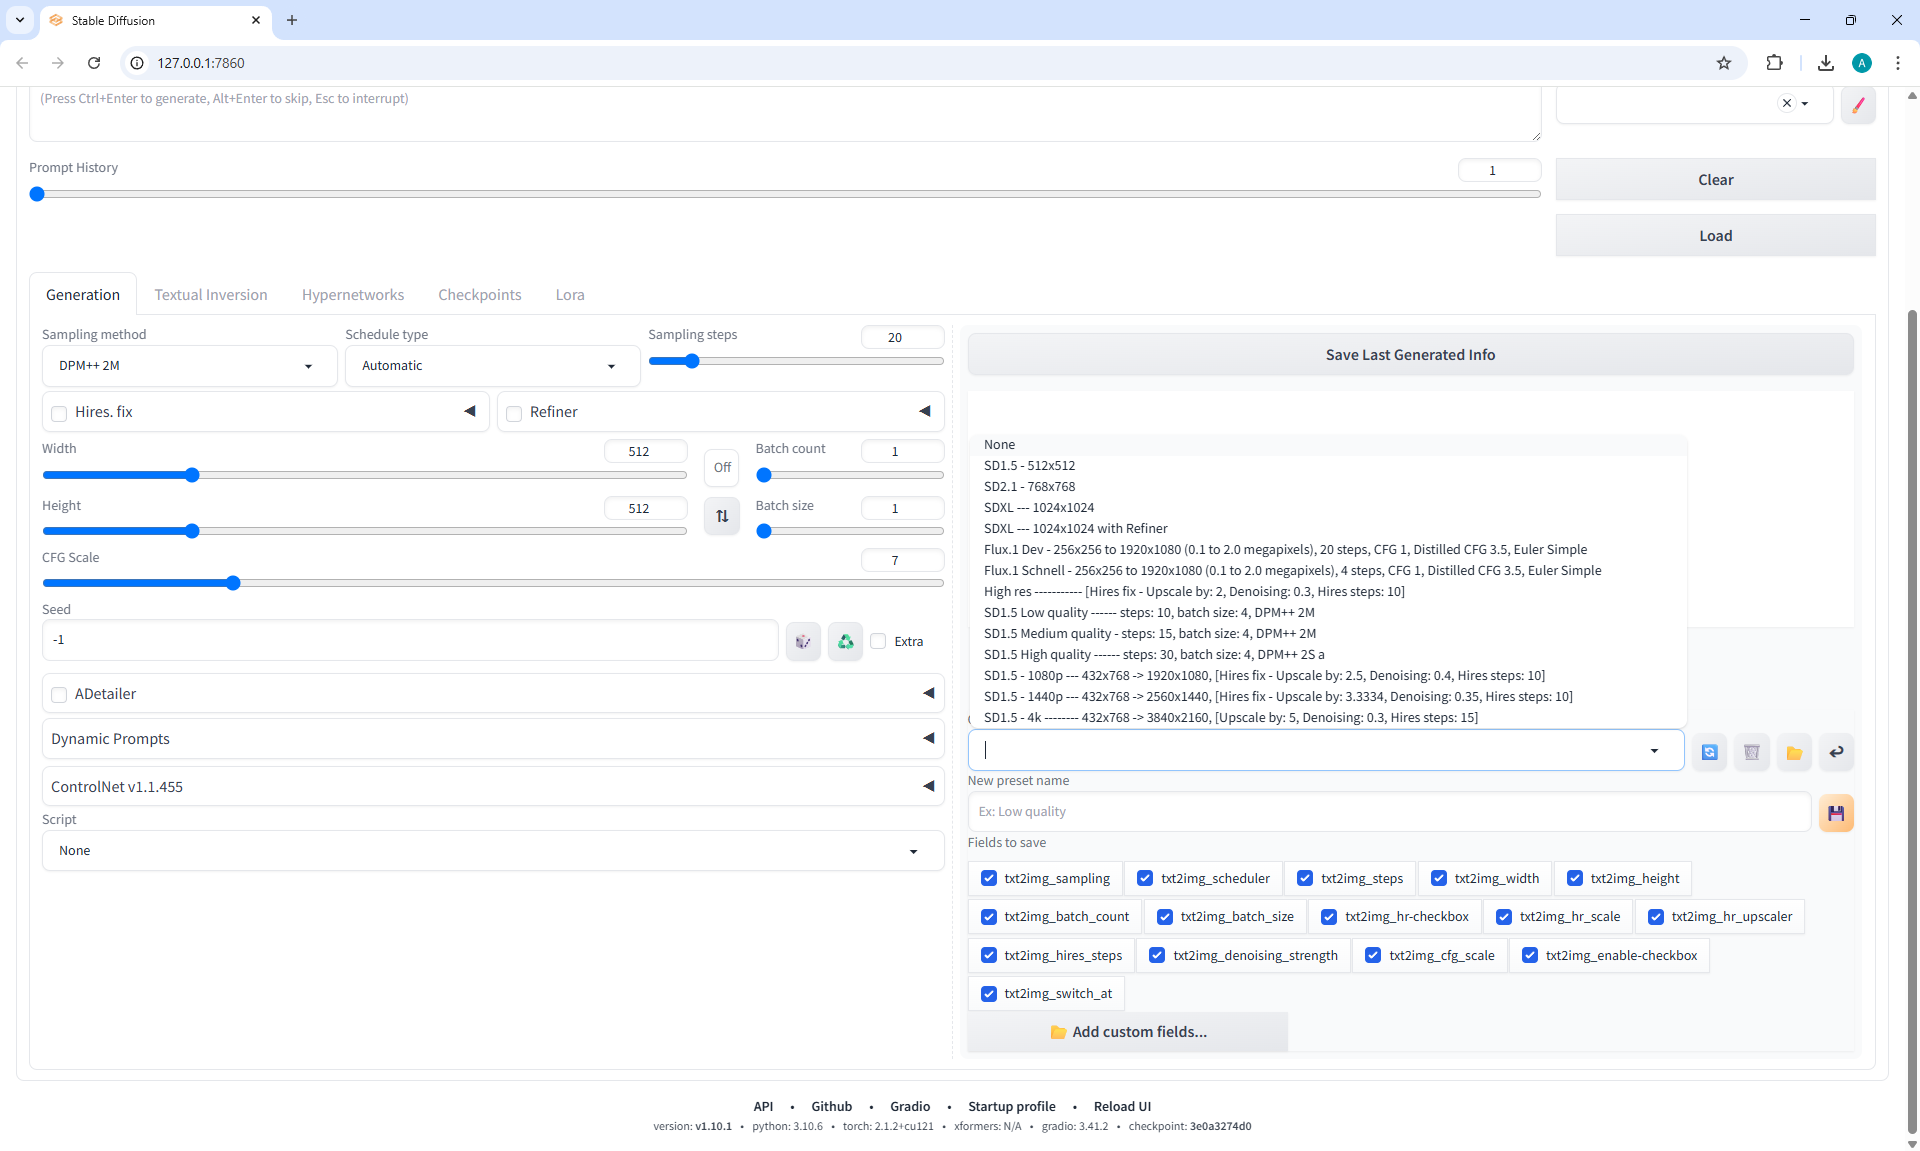The image size is (1920, 1151).
Task: Select the SDXL --- 1024x1024 with Refiner preset
Action: coord(1075,528)
